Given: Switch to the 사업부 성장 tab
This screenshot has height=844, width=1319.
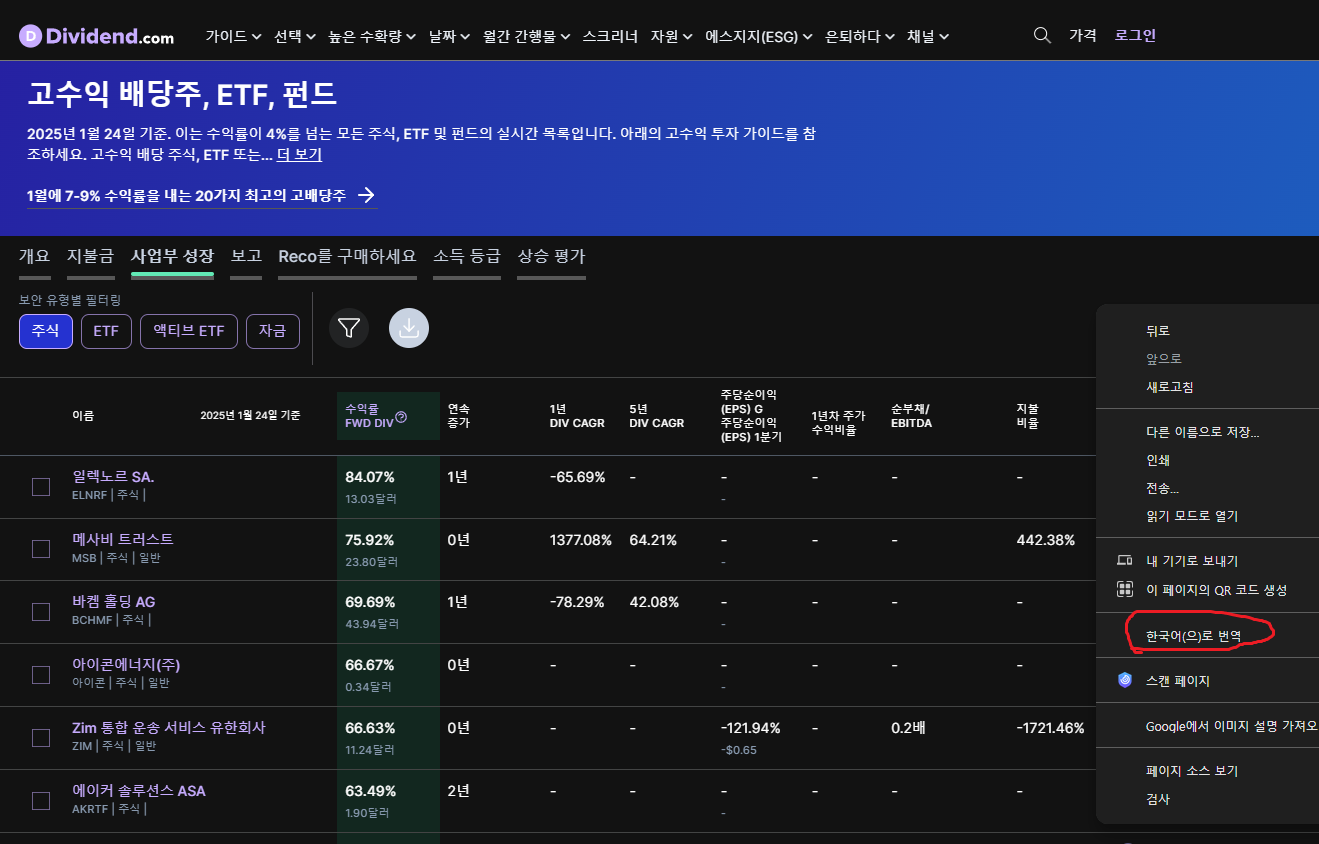Looking at the screenshot, I should pos(172,256).
